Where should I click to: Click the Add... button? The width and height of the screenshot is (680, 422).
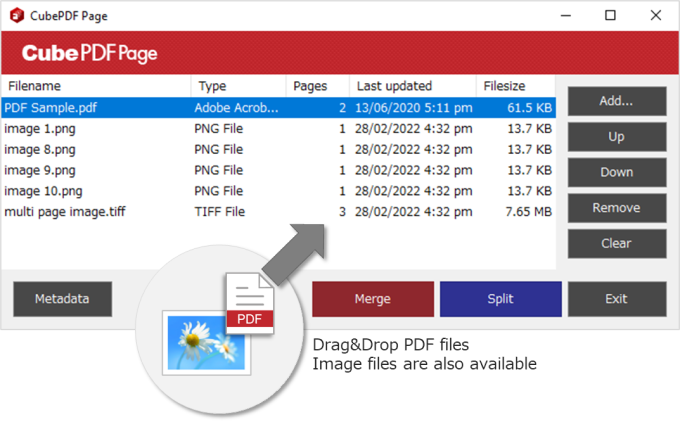click(617, 101)
